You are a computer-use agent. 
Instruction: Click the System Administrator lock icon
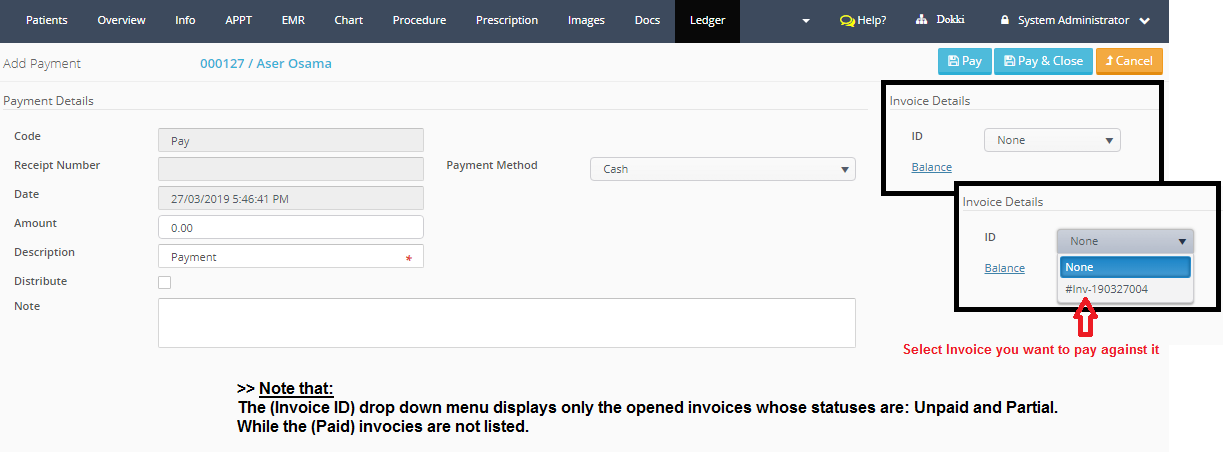(x=1005, y=21)
